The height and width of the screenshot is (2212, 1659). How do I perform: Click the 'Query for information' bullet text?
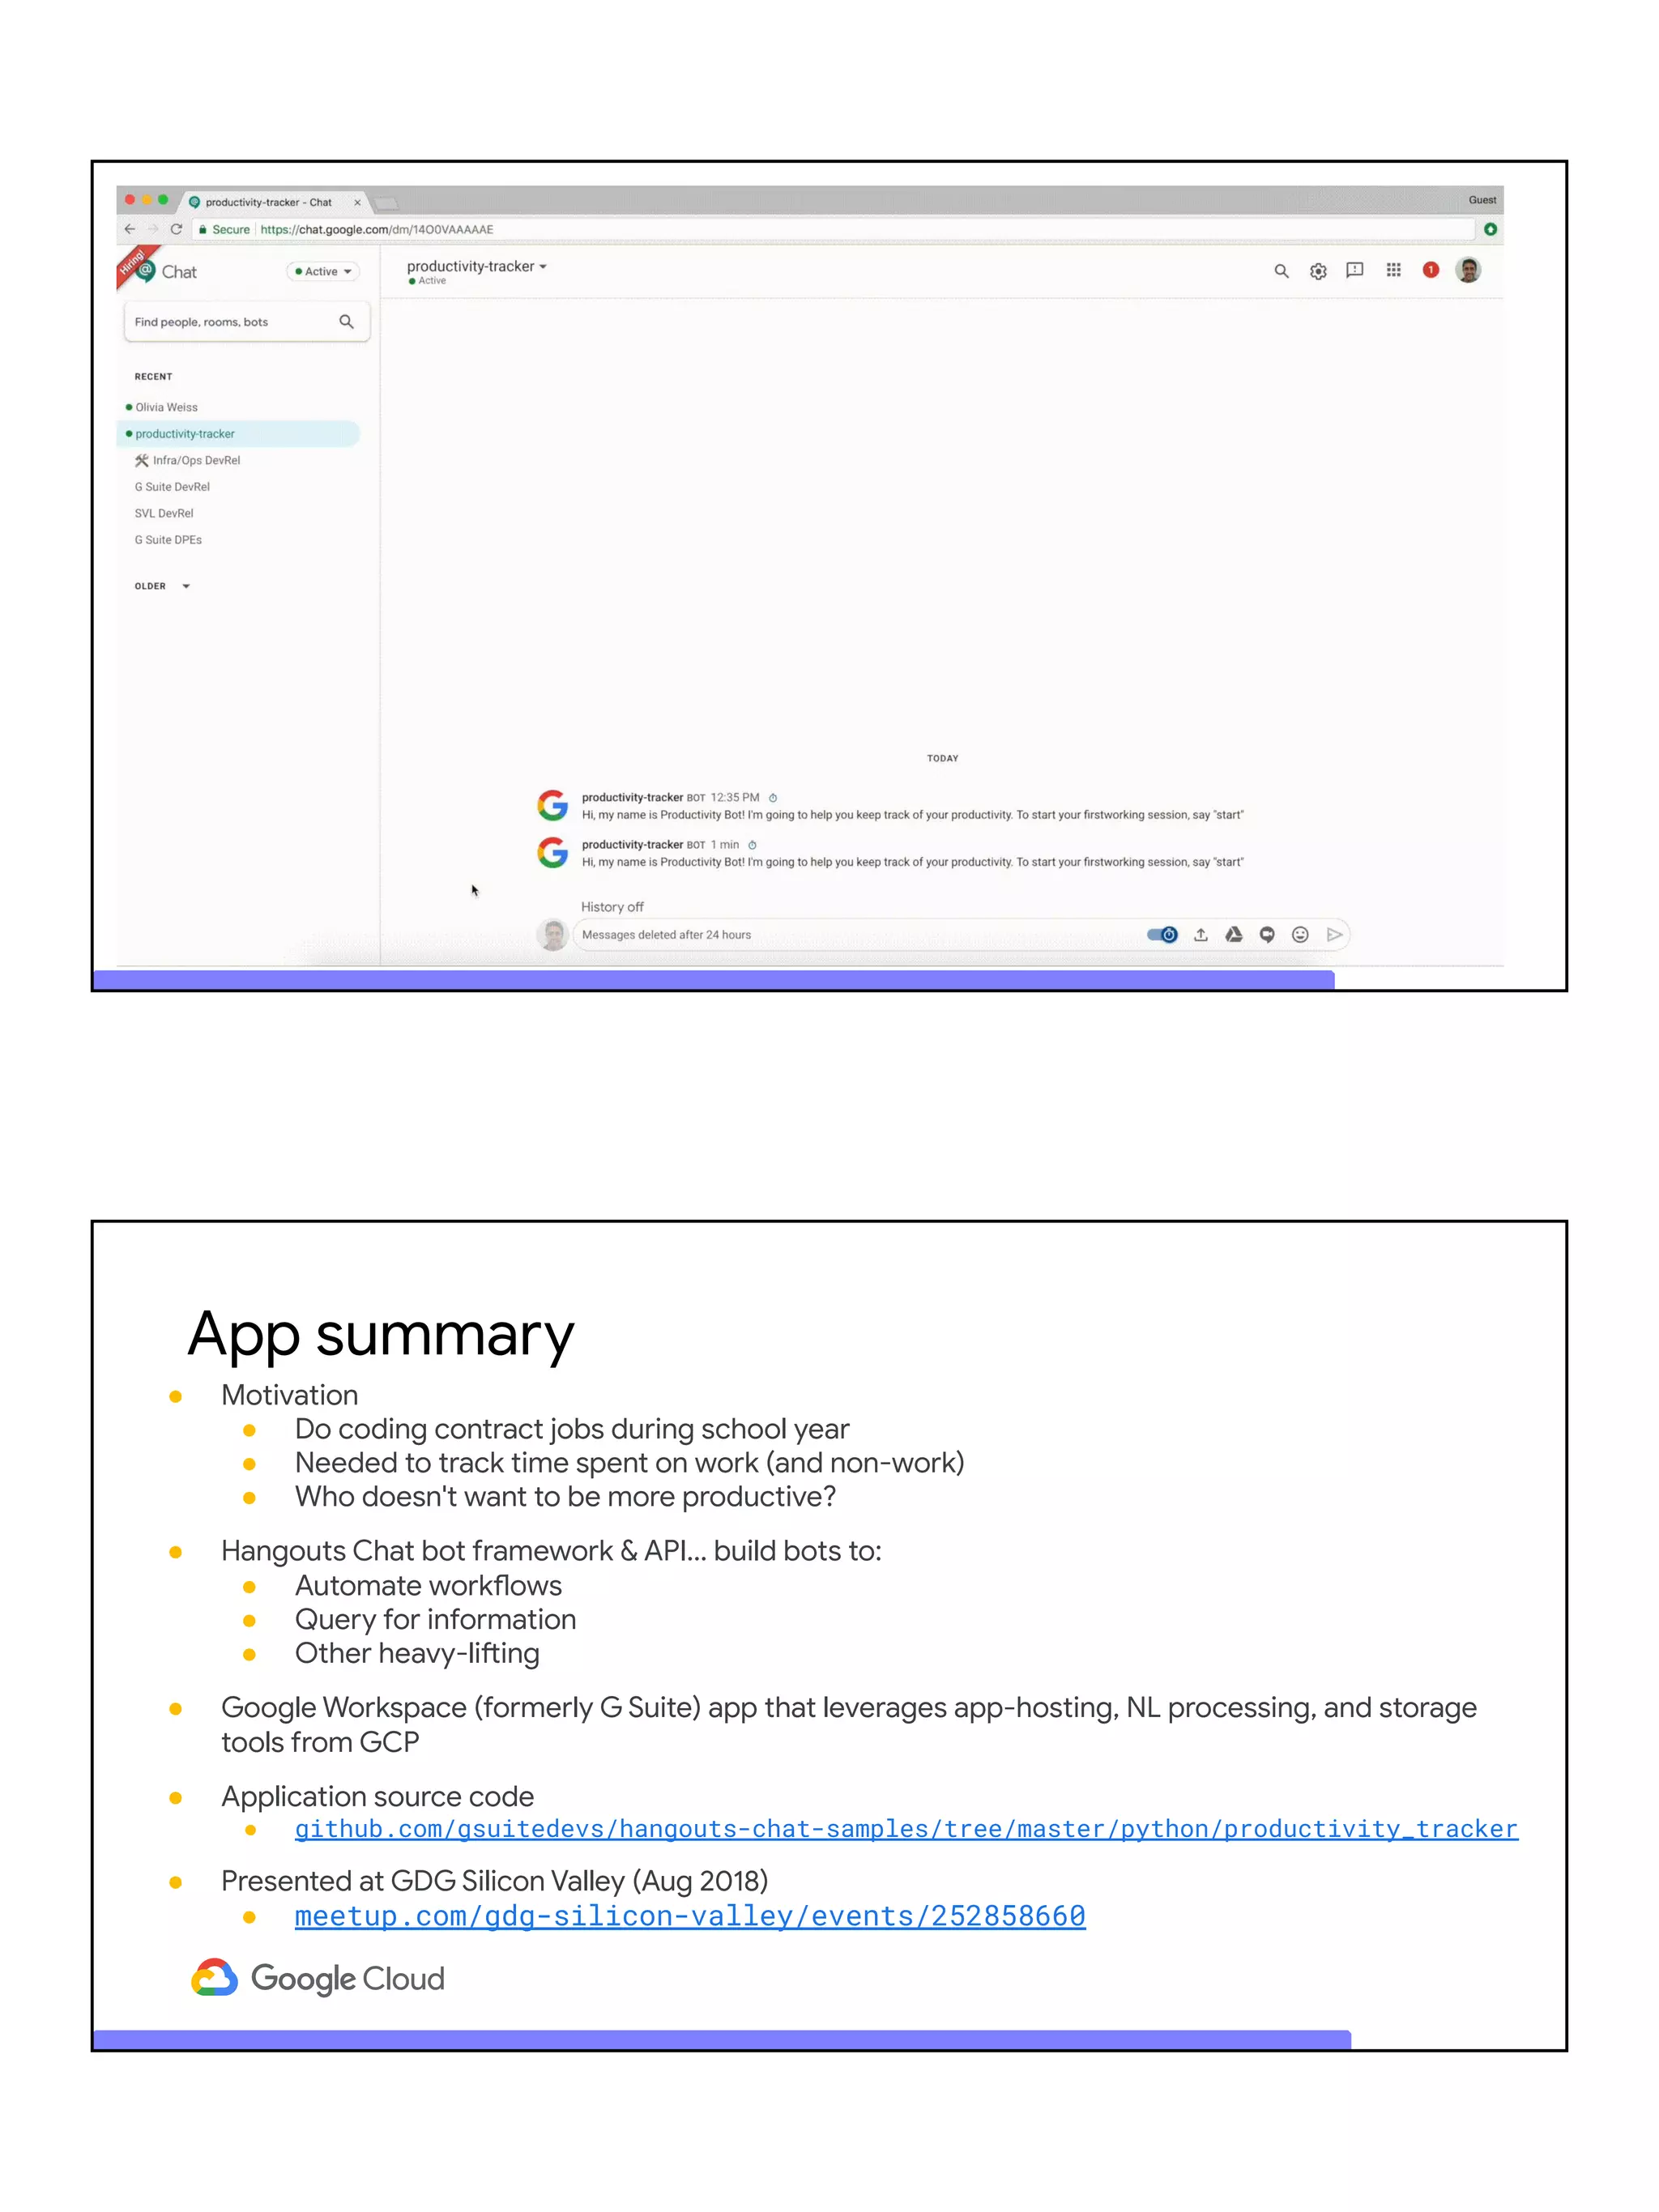click(435, 1620)
